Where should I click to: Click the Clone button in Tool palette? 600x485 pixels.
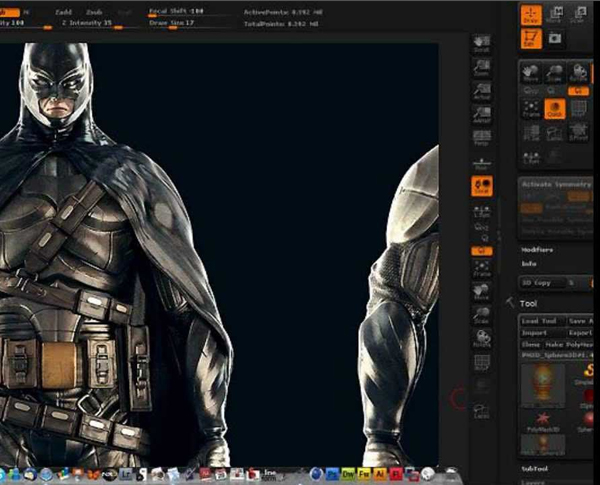pos(530,345)
